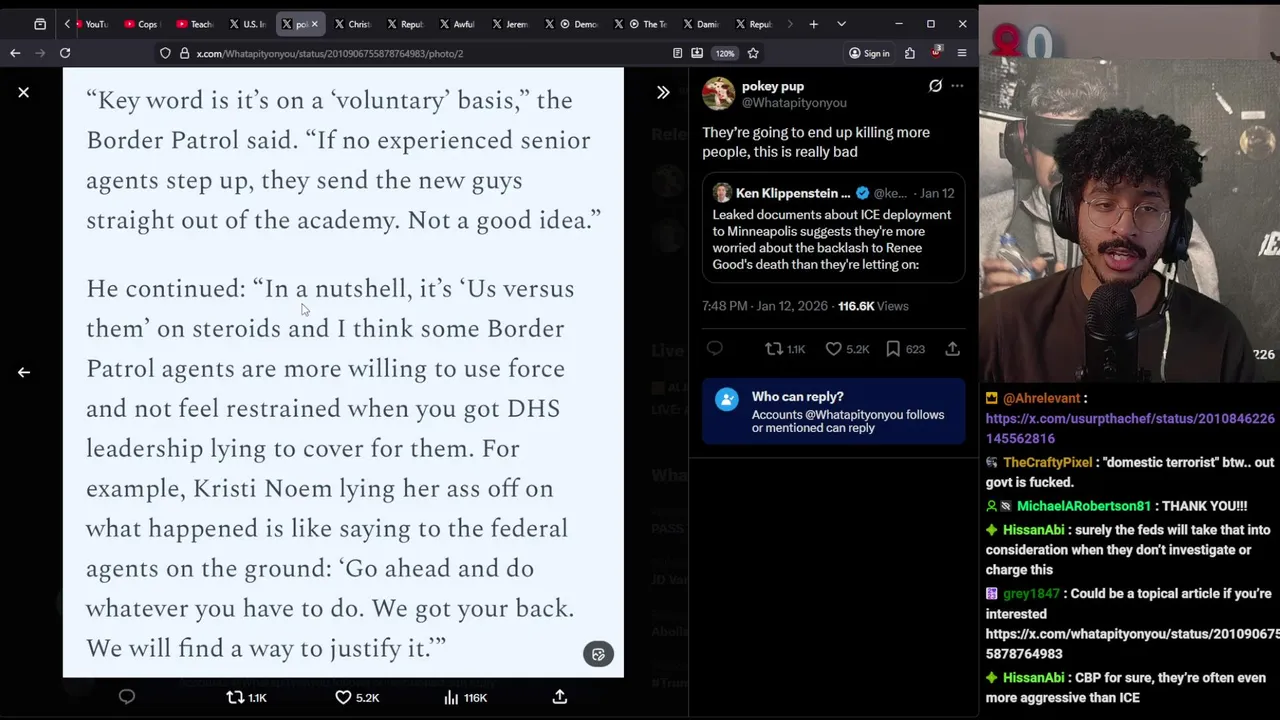Viewport: 1280px width, 720px height.
Task: Reset the 120% zoom level badge
Action: pyautogui.click(x=725, y=53)
